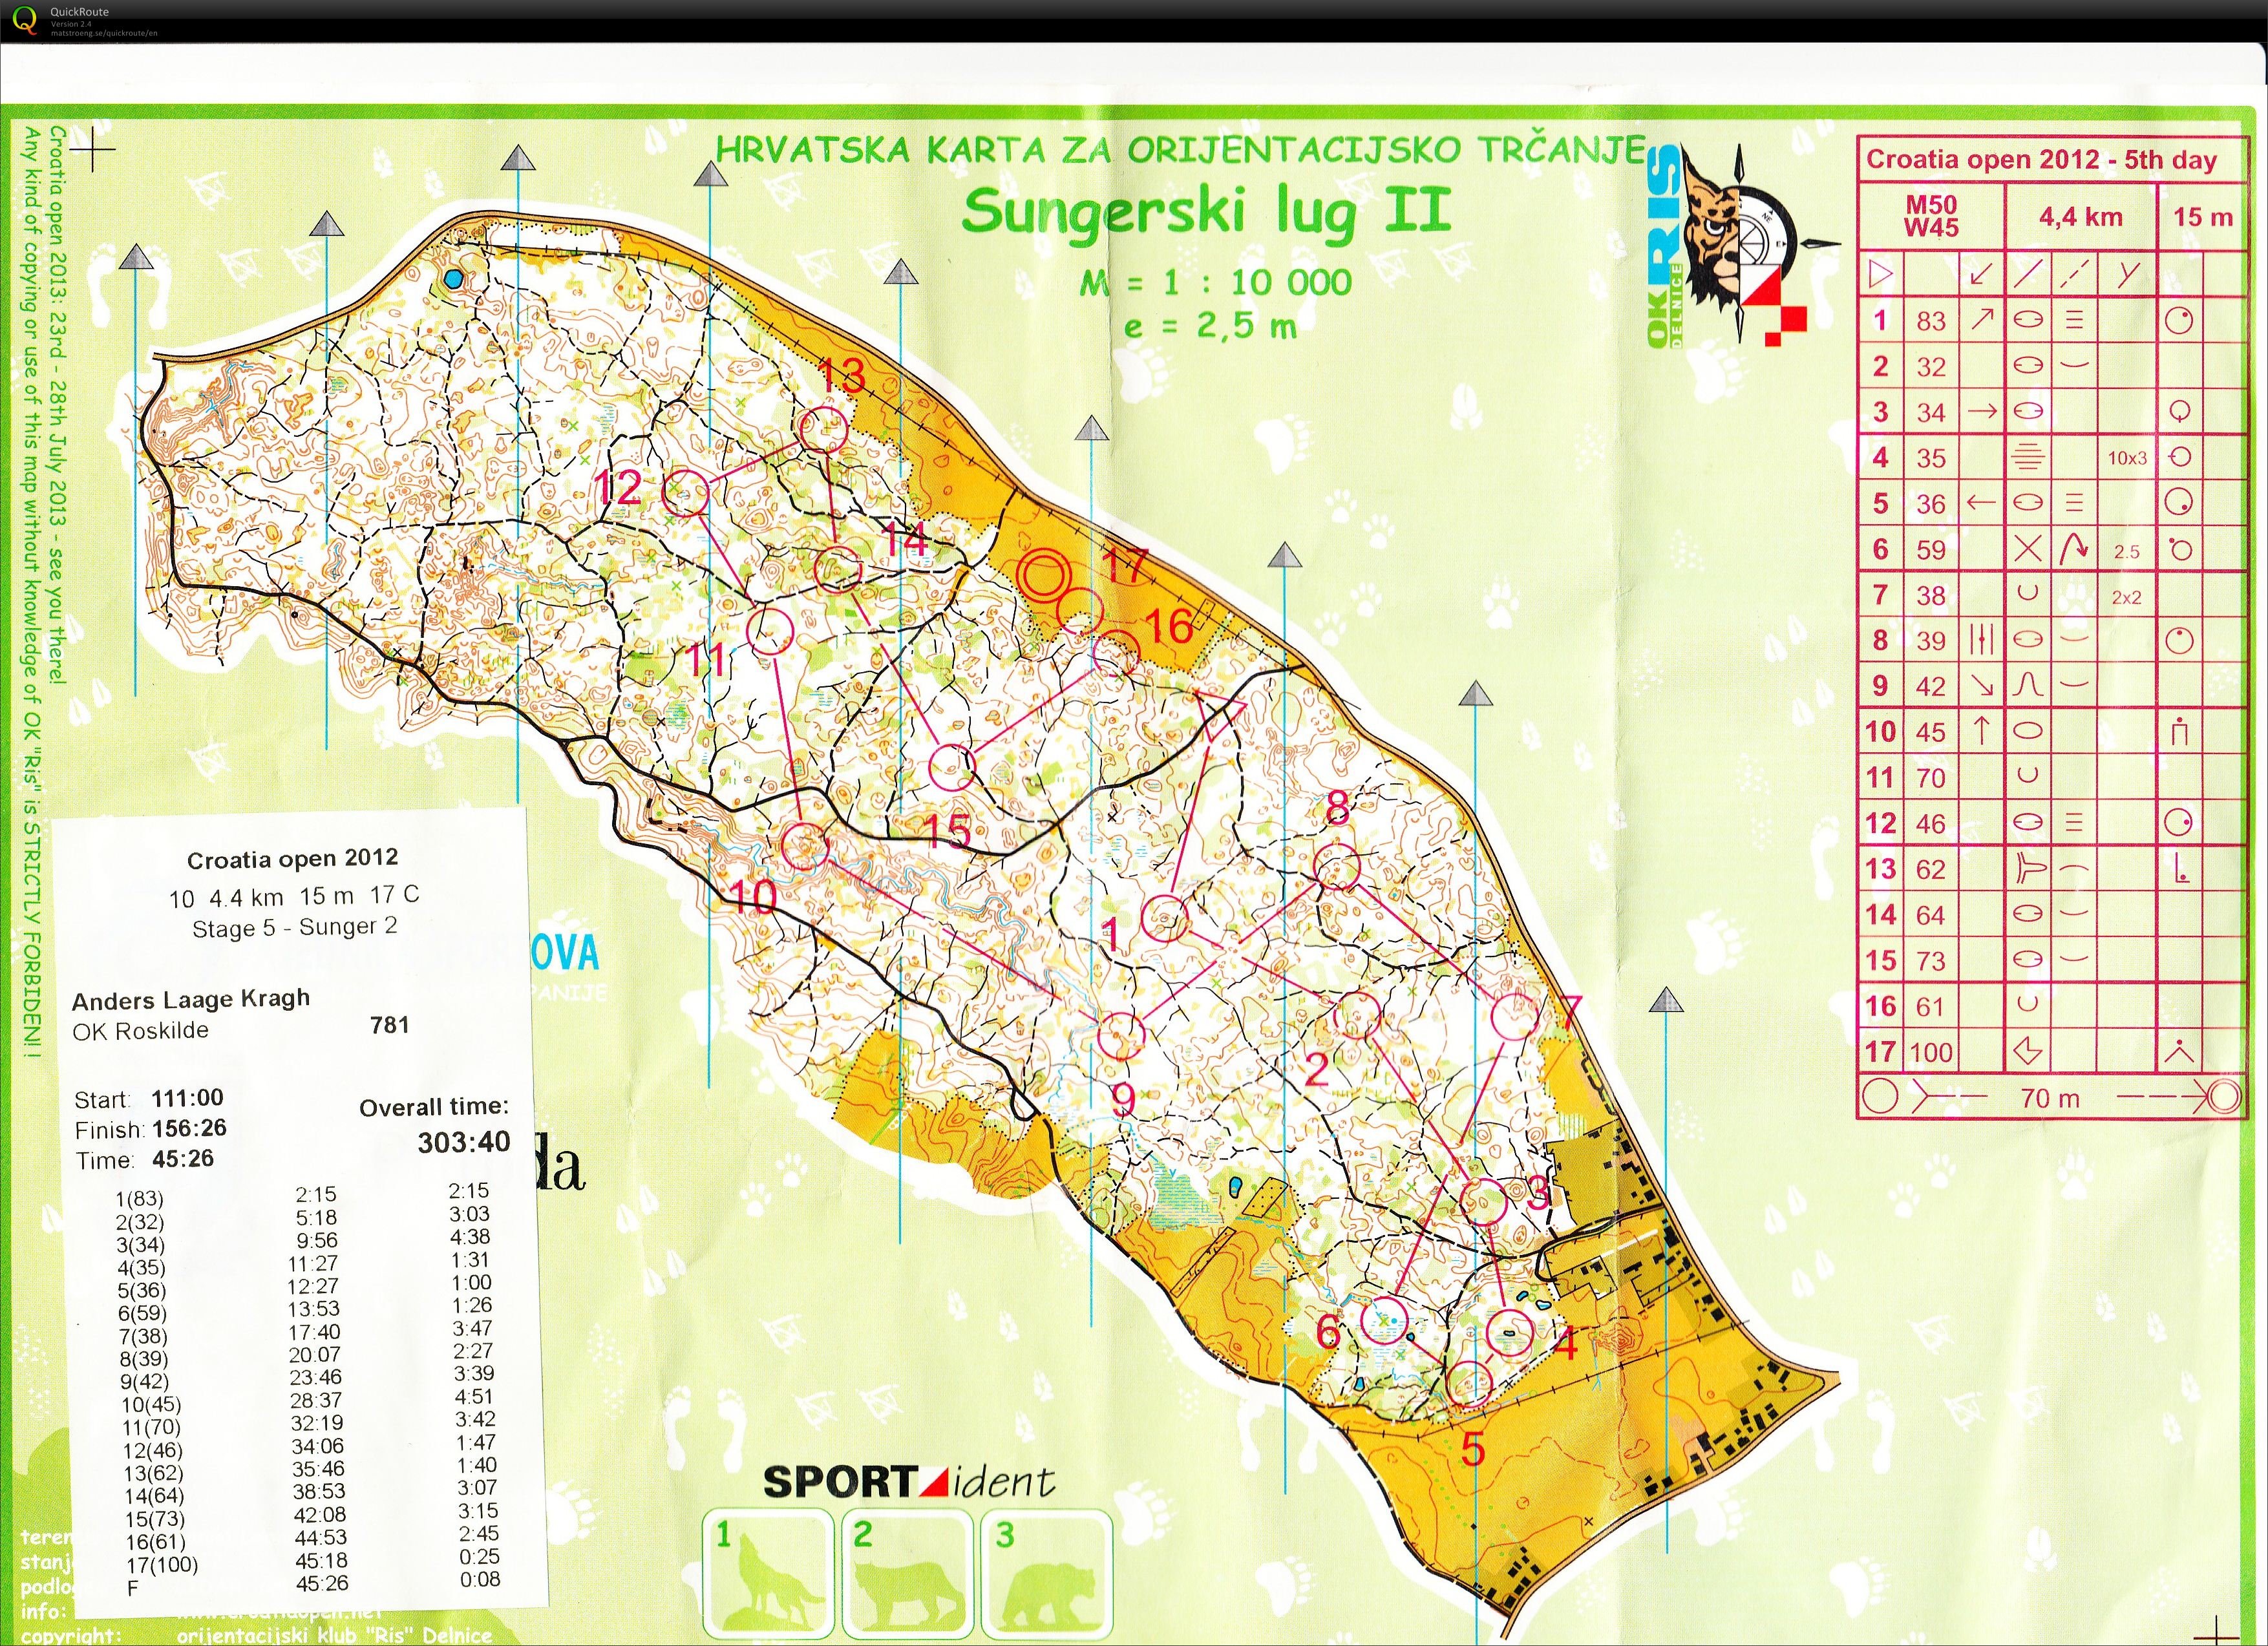The height and width of the screenshot is (1646, 2268).
Task: Click control circle 6 on the map
Action: tap(1385, 1319)
